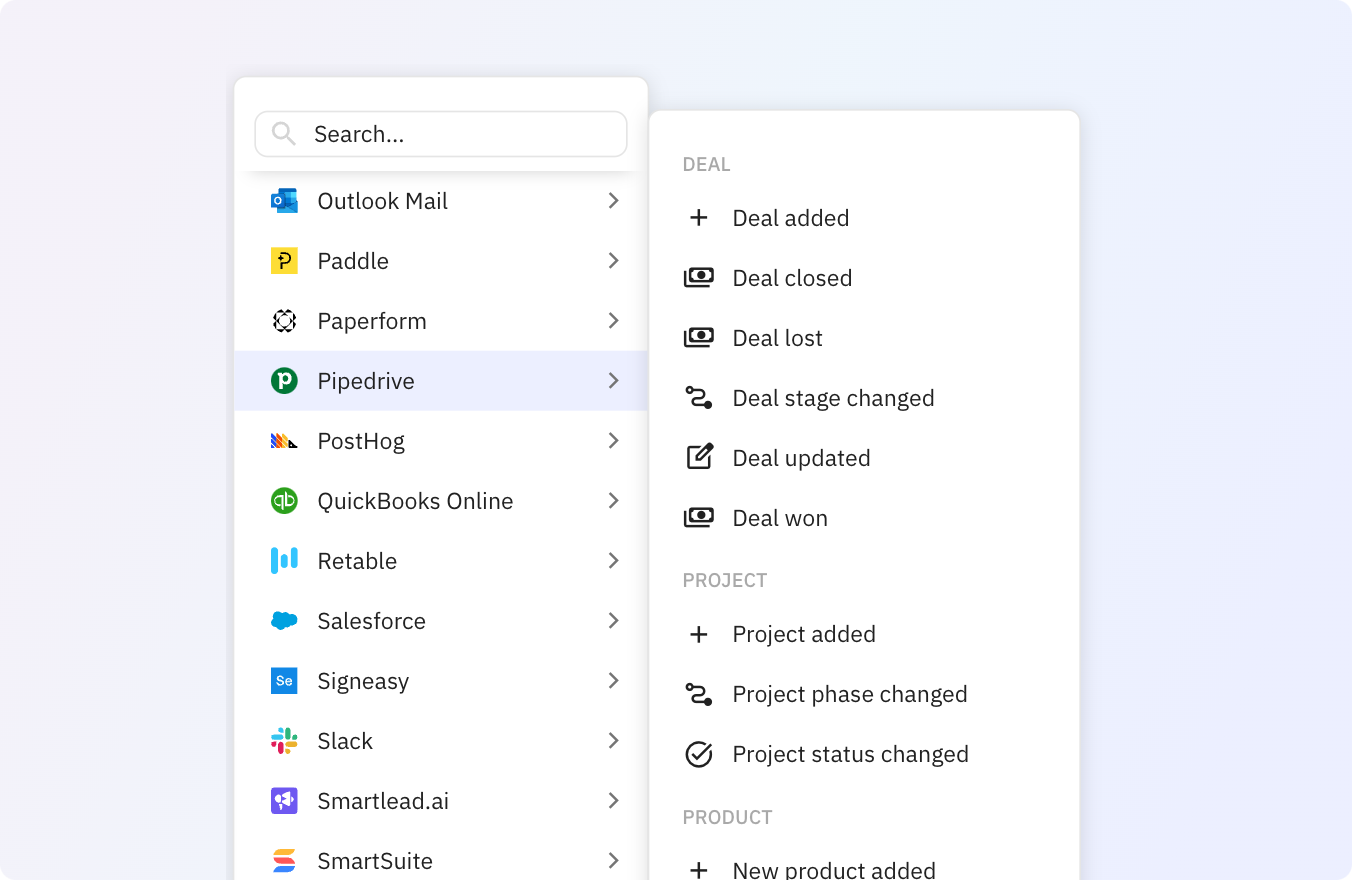Screen dimensions: 1352x880
Task: Click the money icon beside Deal won
Action: [x=699, y=518]
